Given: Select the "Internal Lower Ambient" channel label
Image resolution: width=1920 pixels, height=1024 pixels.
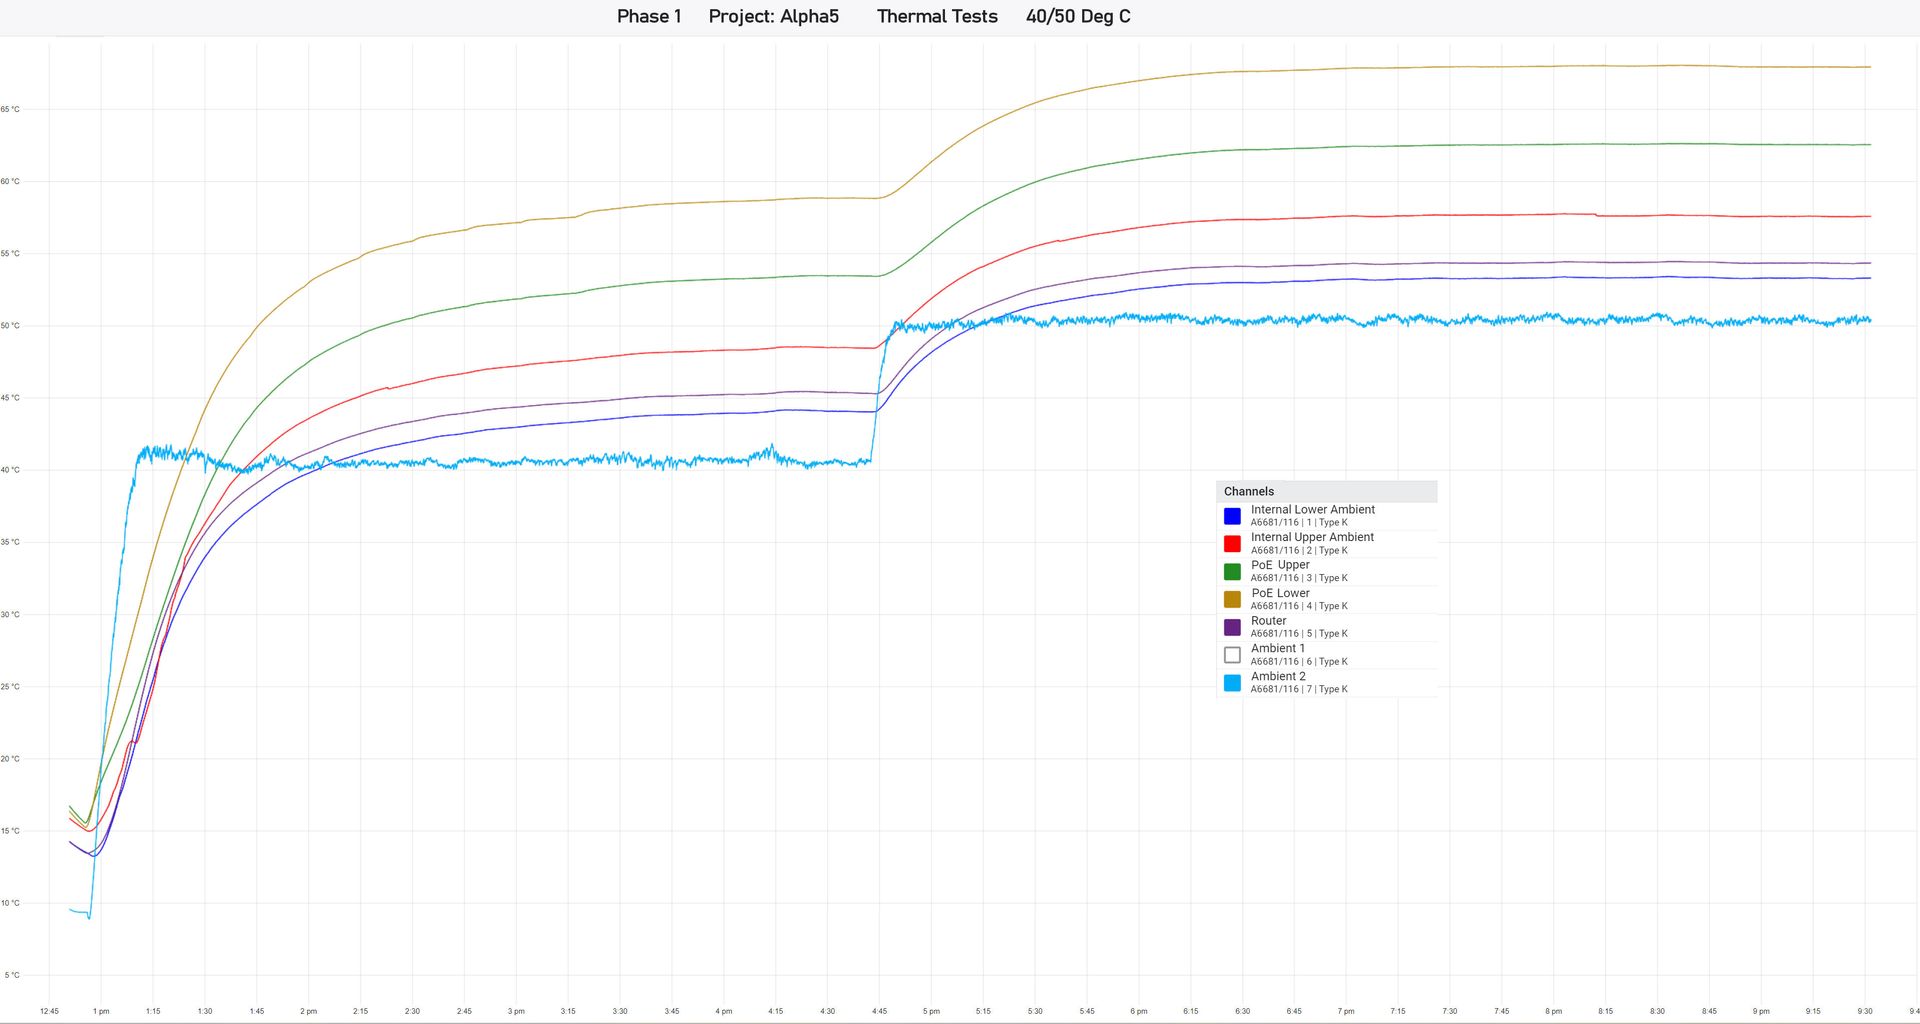Looking at the screenshot, I should pos(1313,509).
